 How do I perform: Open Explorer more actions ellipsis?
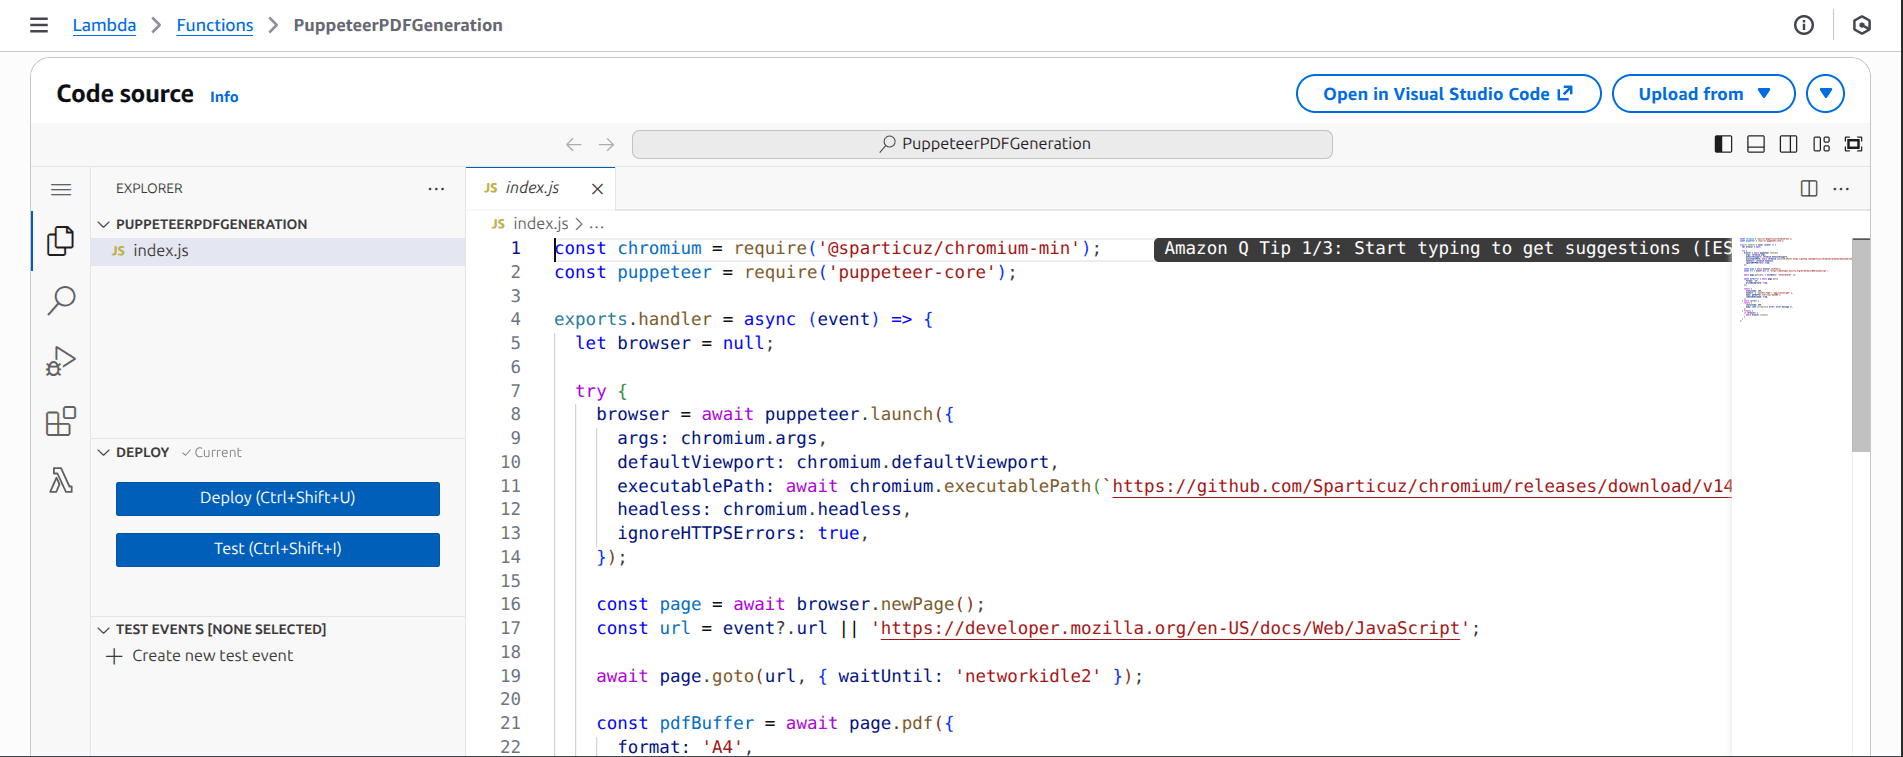tap(436, 188)
